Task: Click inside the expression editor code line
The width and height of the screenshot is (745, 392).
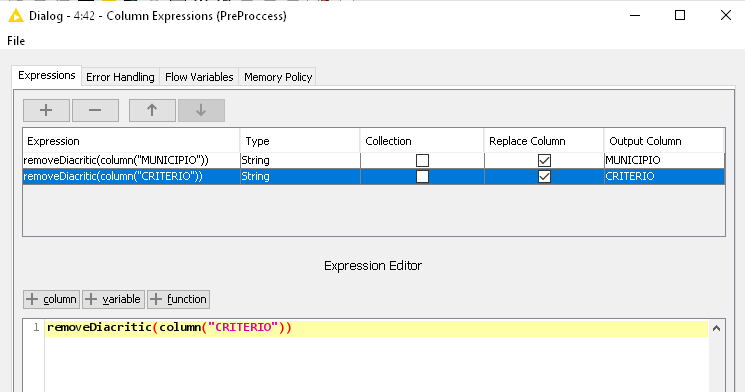Action: pos(376,328)
